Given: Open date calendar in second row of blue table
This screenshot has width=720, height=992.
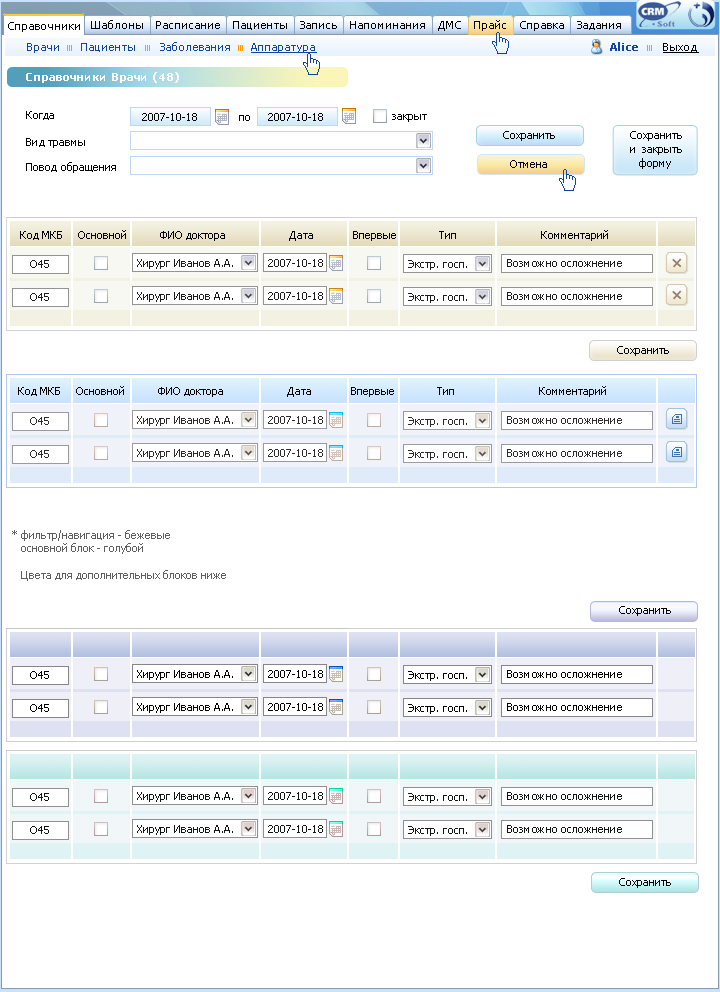Looking at the screenshot, I should 336,453.
